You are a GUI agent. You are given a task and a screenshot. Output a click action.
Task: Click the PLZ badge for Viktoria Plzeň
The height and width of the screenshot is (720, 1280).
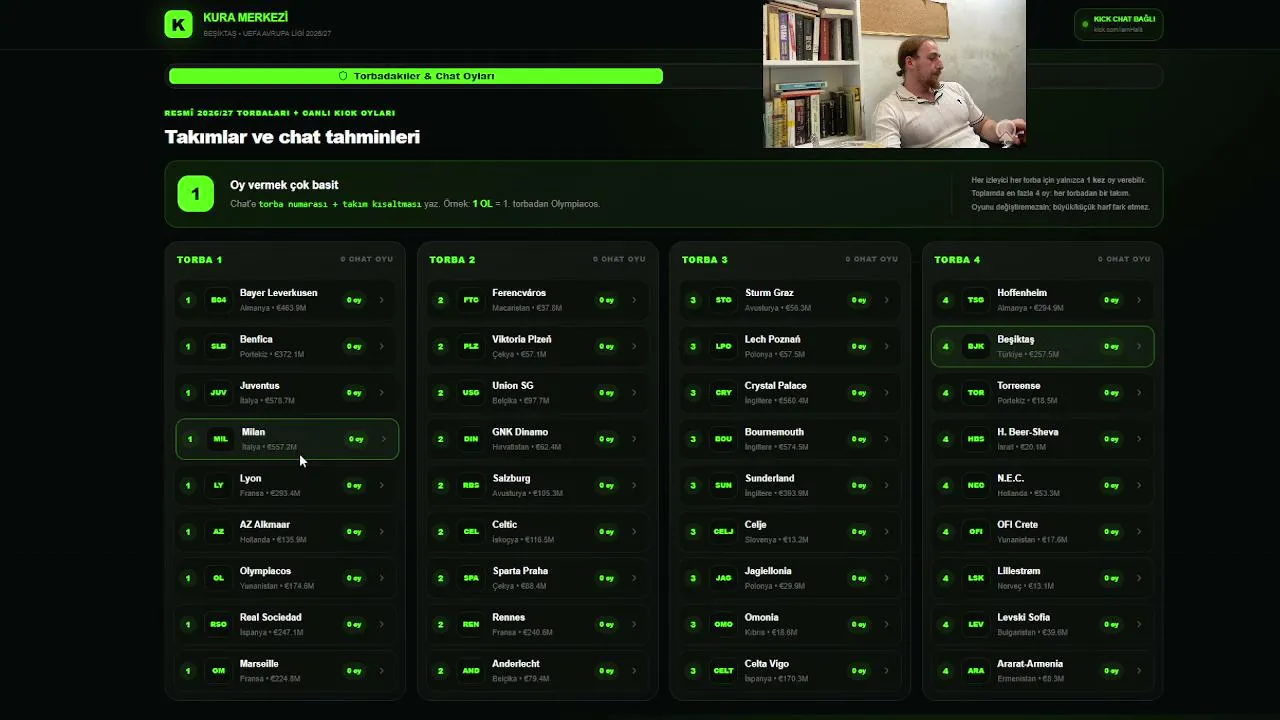(x=471, y=346)
